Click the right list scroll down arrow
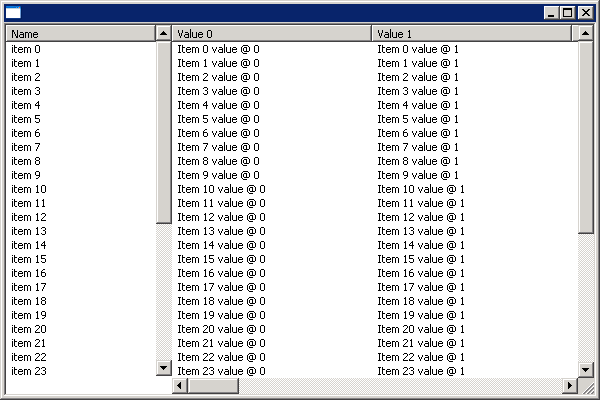This screenshot has height=400, width=600. (585, 370)
